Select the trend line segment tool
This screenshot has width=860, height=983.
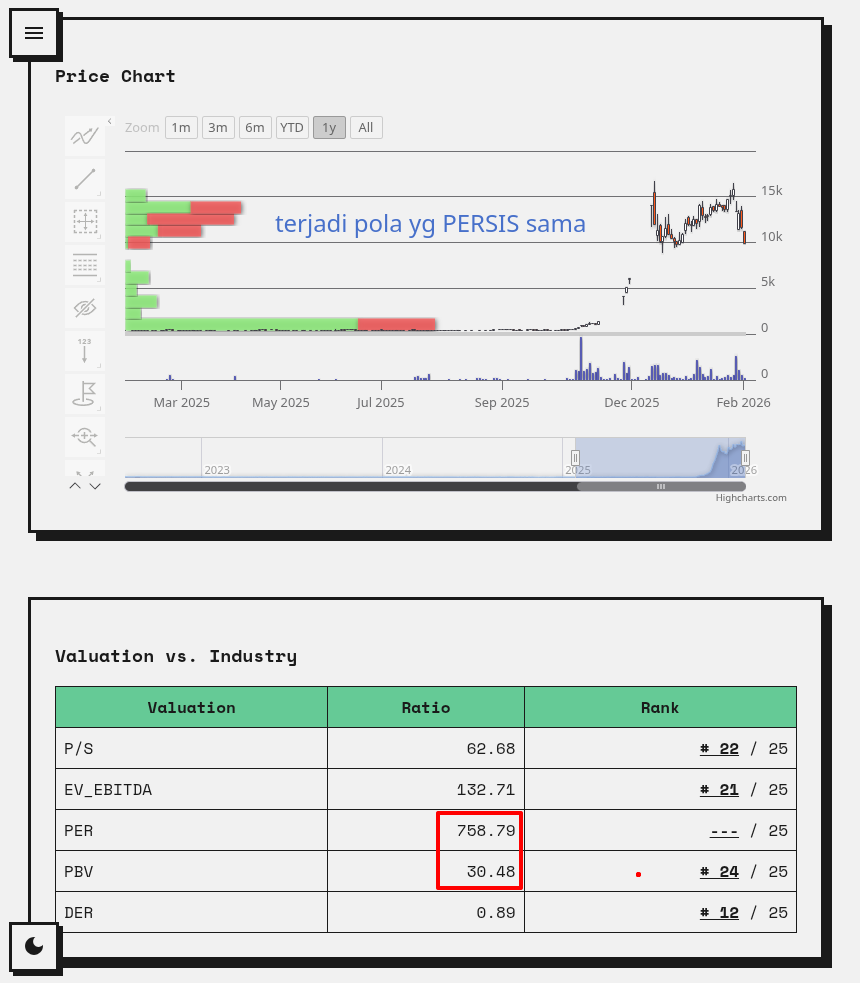85,179
